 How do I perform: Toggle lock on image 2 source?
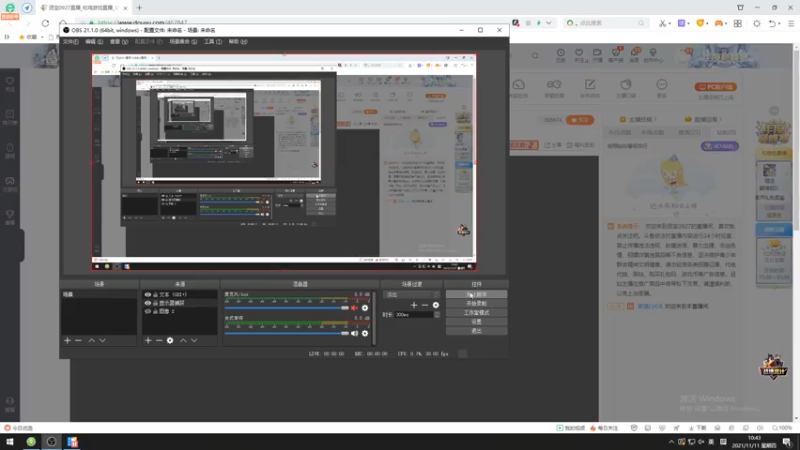click(x=155, y=311)
